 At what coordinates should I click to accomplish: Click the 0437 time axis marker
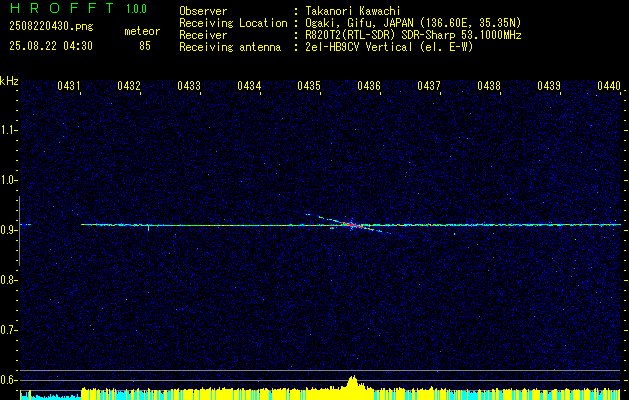[429, 86]
